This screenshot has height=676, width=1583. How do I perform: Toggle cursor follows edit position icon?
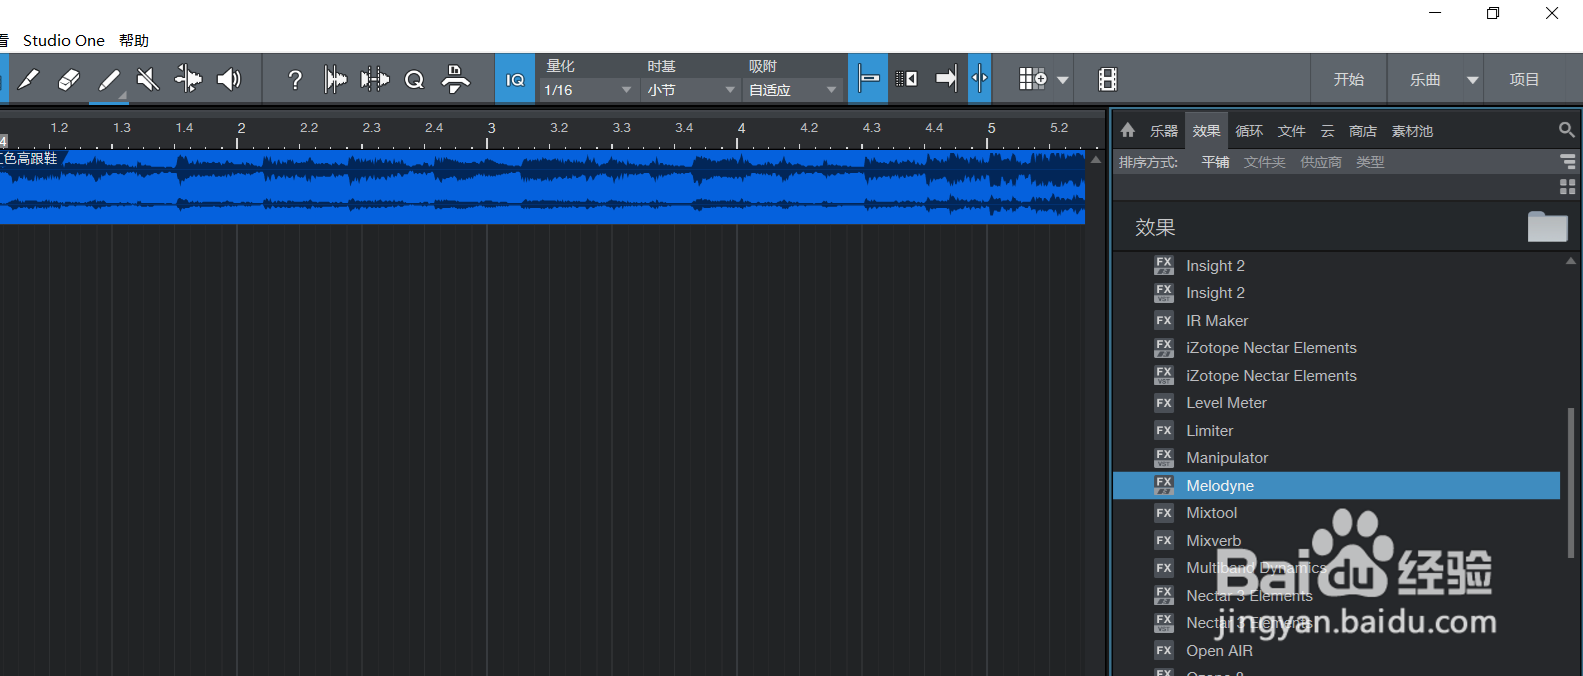click(907, 79)
